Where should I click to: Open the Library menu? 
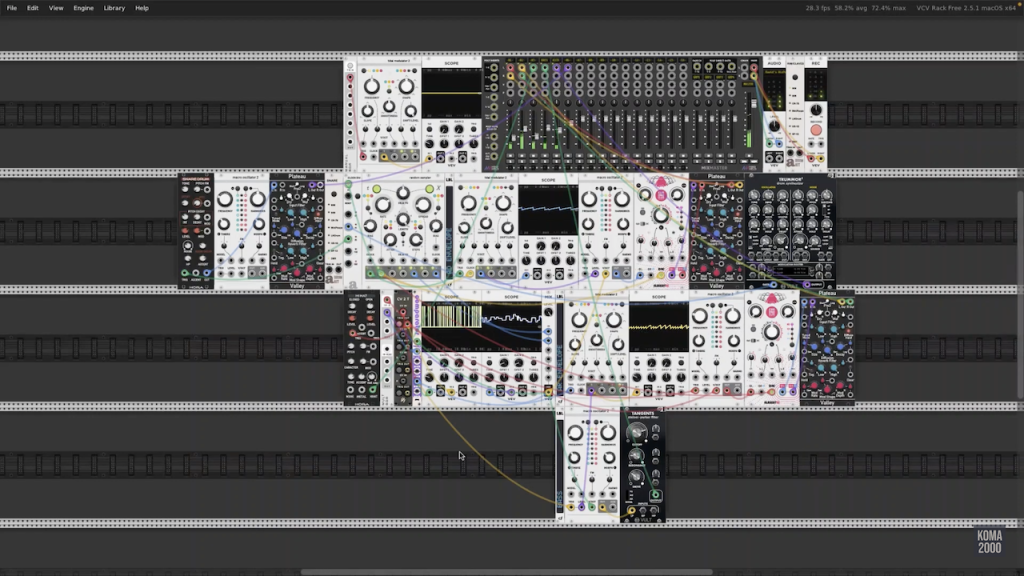[x=114, y=8]
